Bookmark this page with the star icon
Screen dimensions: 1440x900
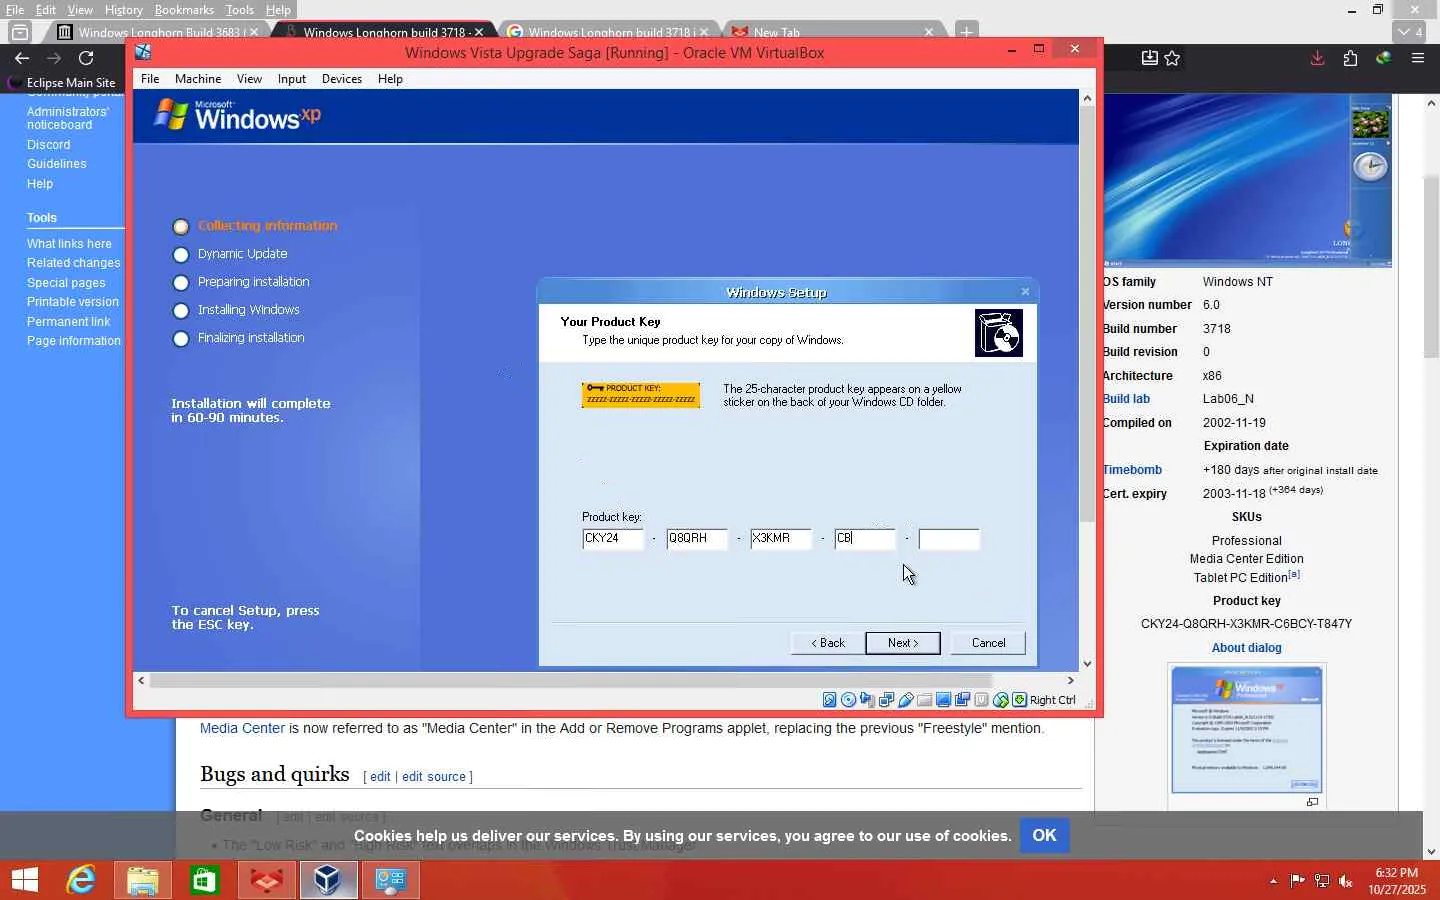pos(1173,58)
